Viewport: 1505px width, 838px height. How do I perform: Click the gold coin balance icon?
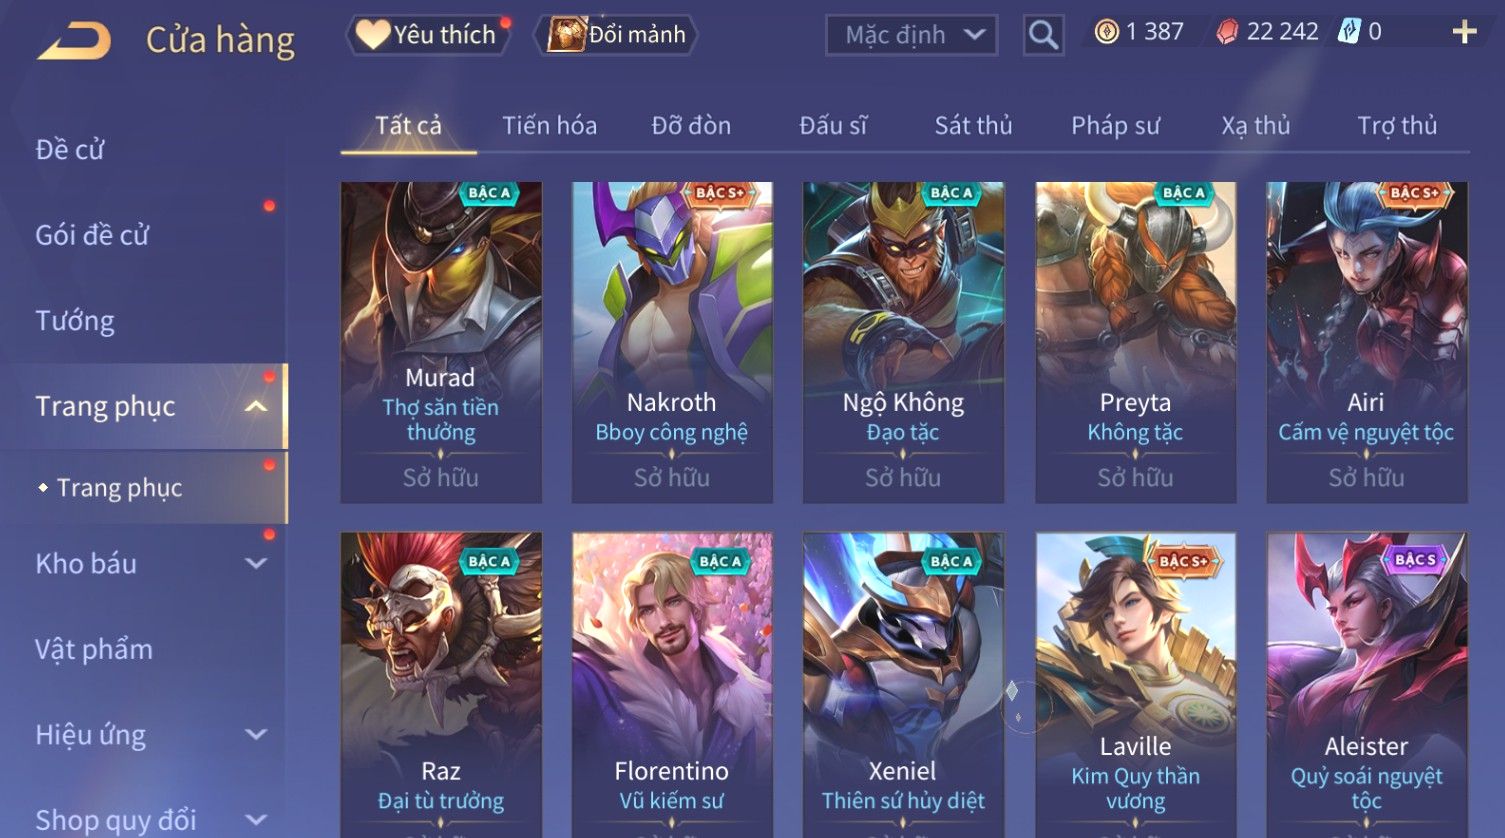click(1106, 32)
